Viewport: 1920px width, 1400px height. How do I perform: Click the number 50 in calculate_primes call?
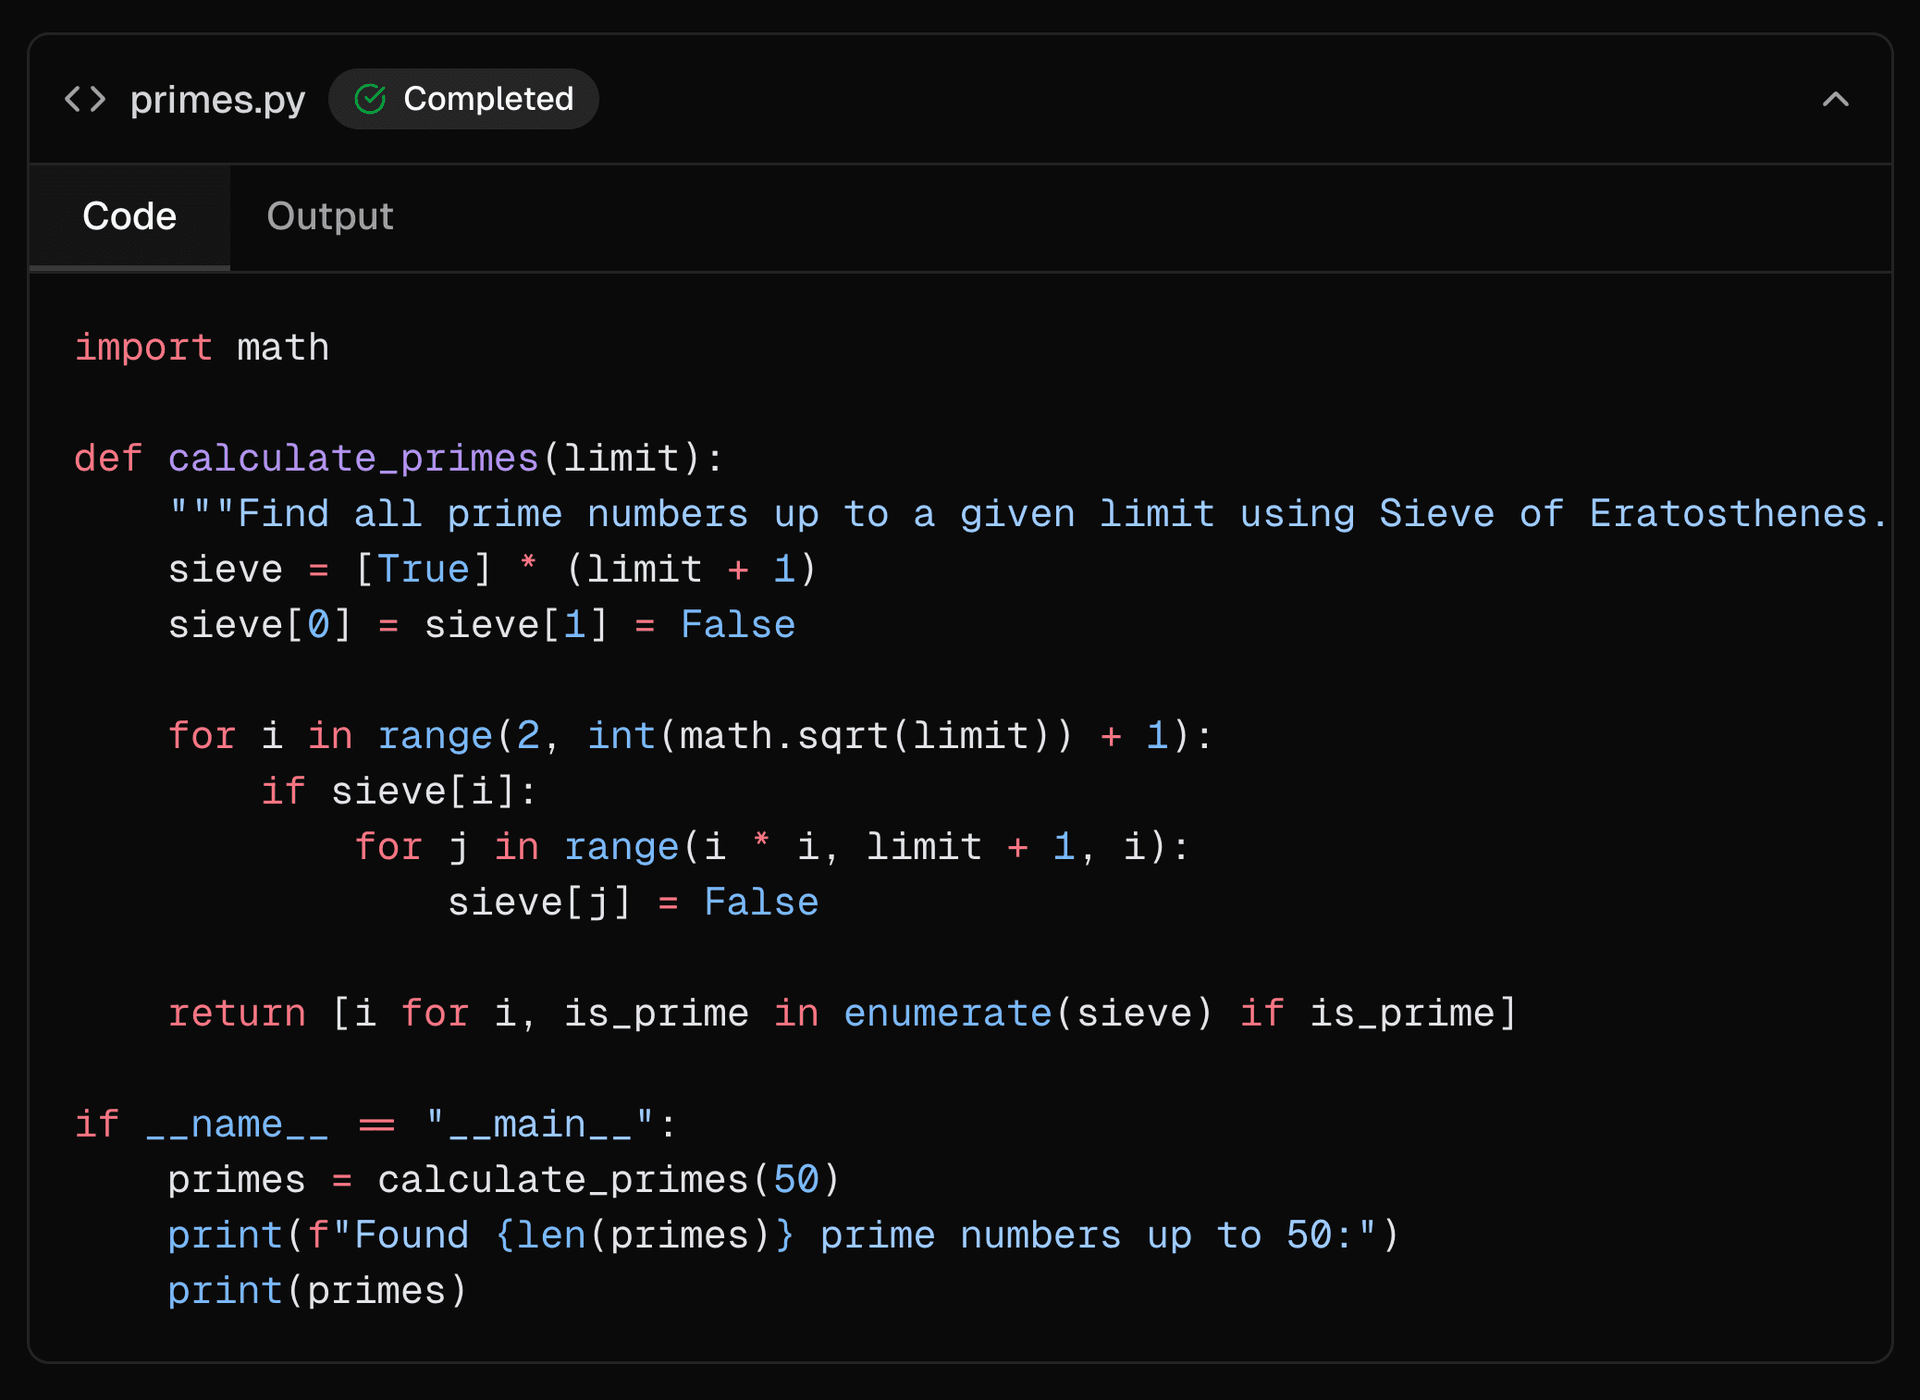(796, 1180)
